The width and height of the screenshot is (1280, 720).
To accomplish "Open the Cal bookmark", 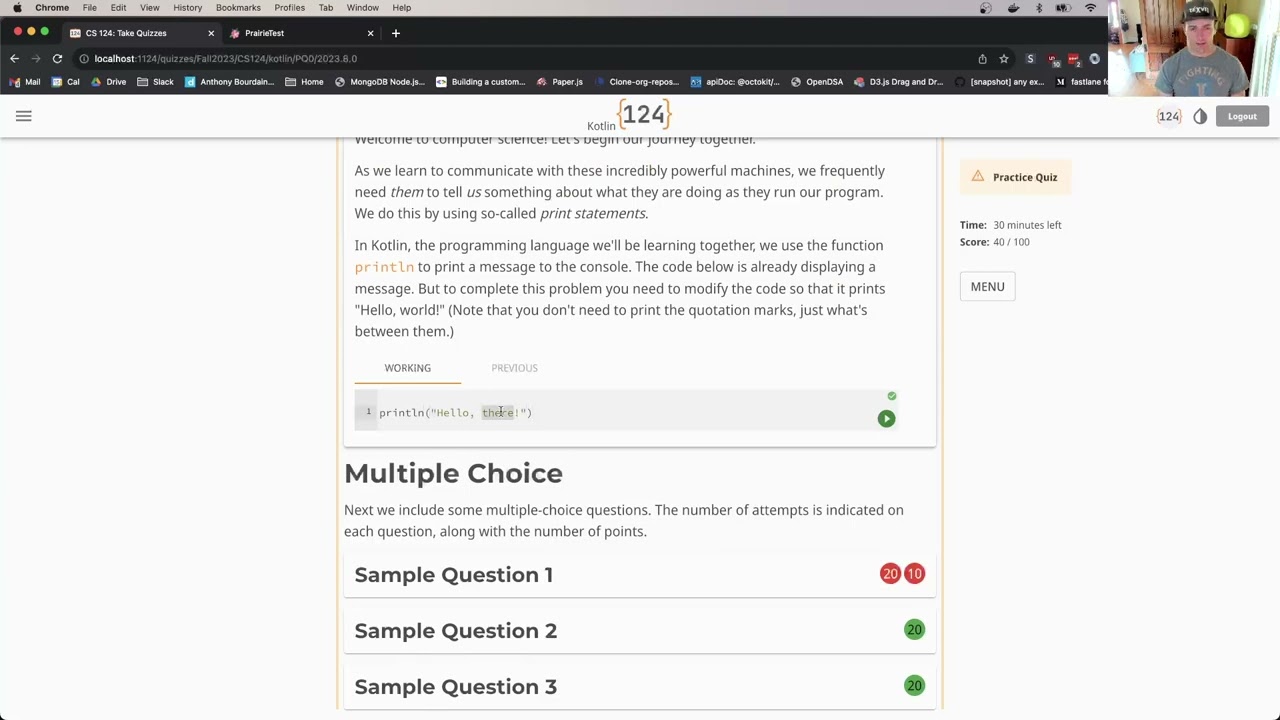I will tap(65, 82).
